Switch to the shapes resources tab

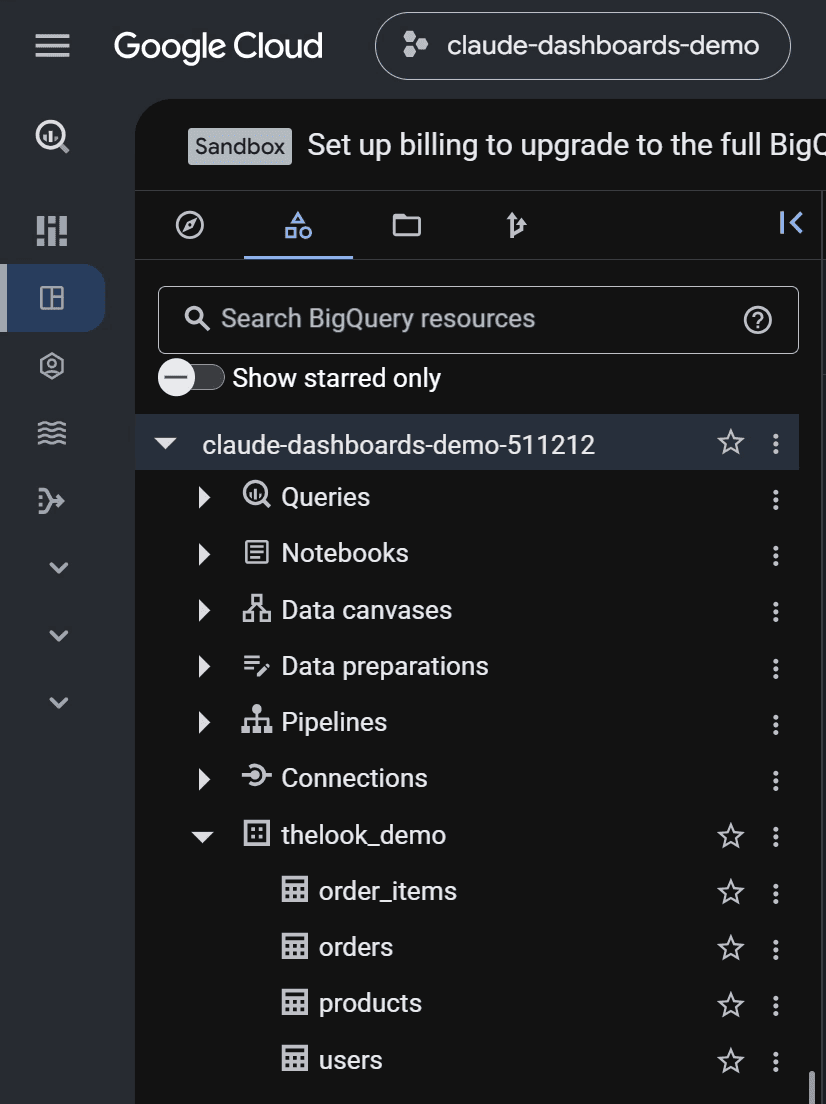pos(299,225)
